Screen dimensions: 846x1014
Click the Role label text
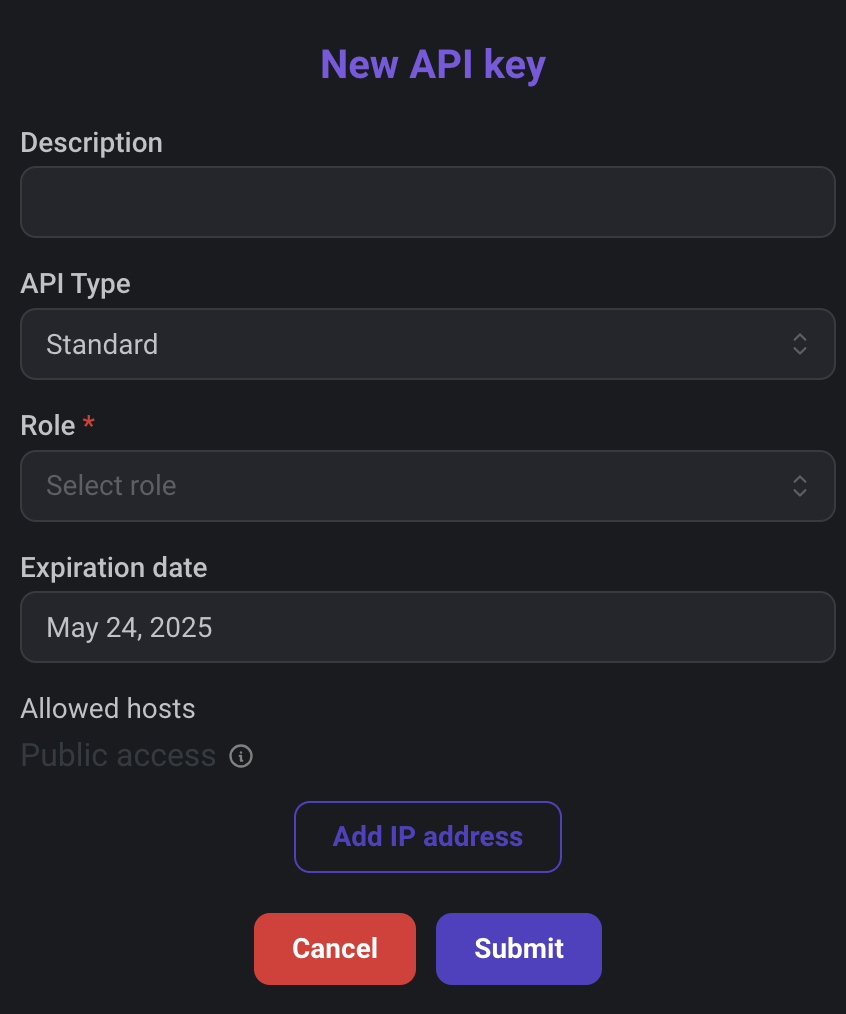(x=48, y=426)
